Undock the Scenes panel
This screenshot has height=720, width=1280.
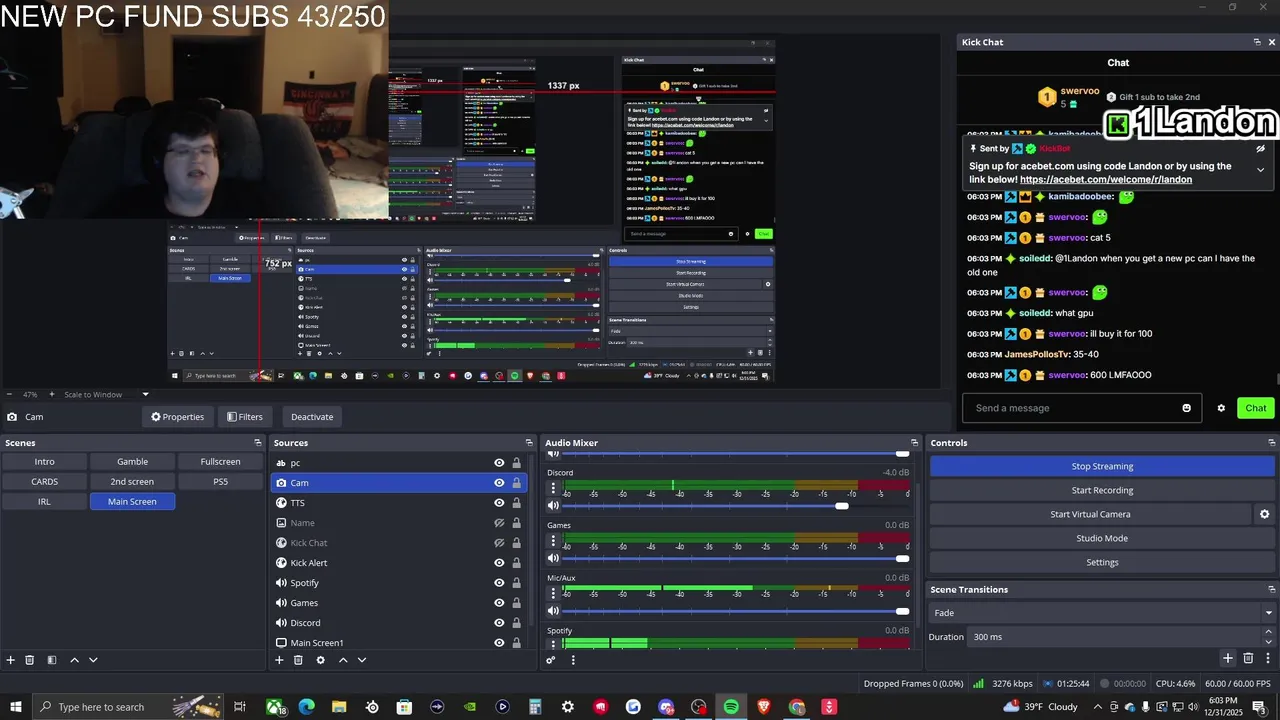tap(258, 443)
